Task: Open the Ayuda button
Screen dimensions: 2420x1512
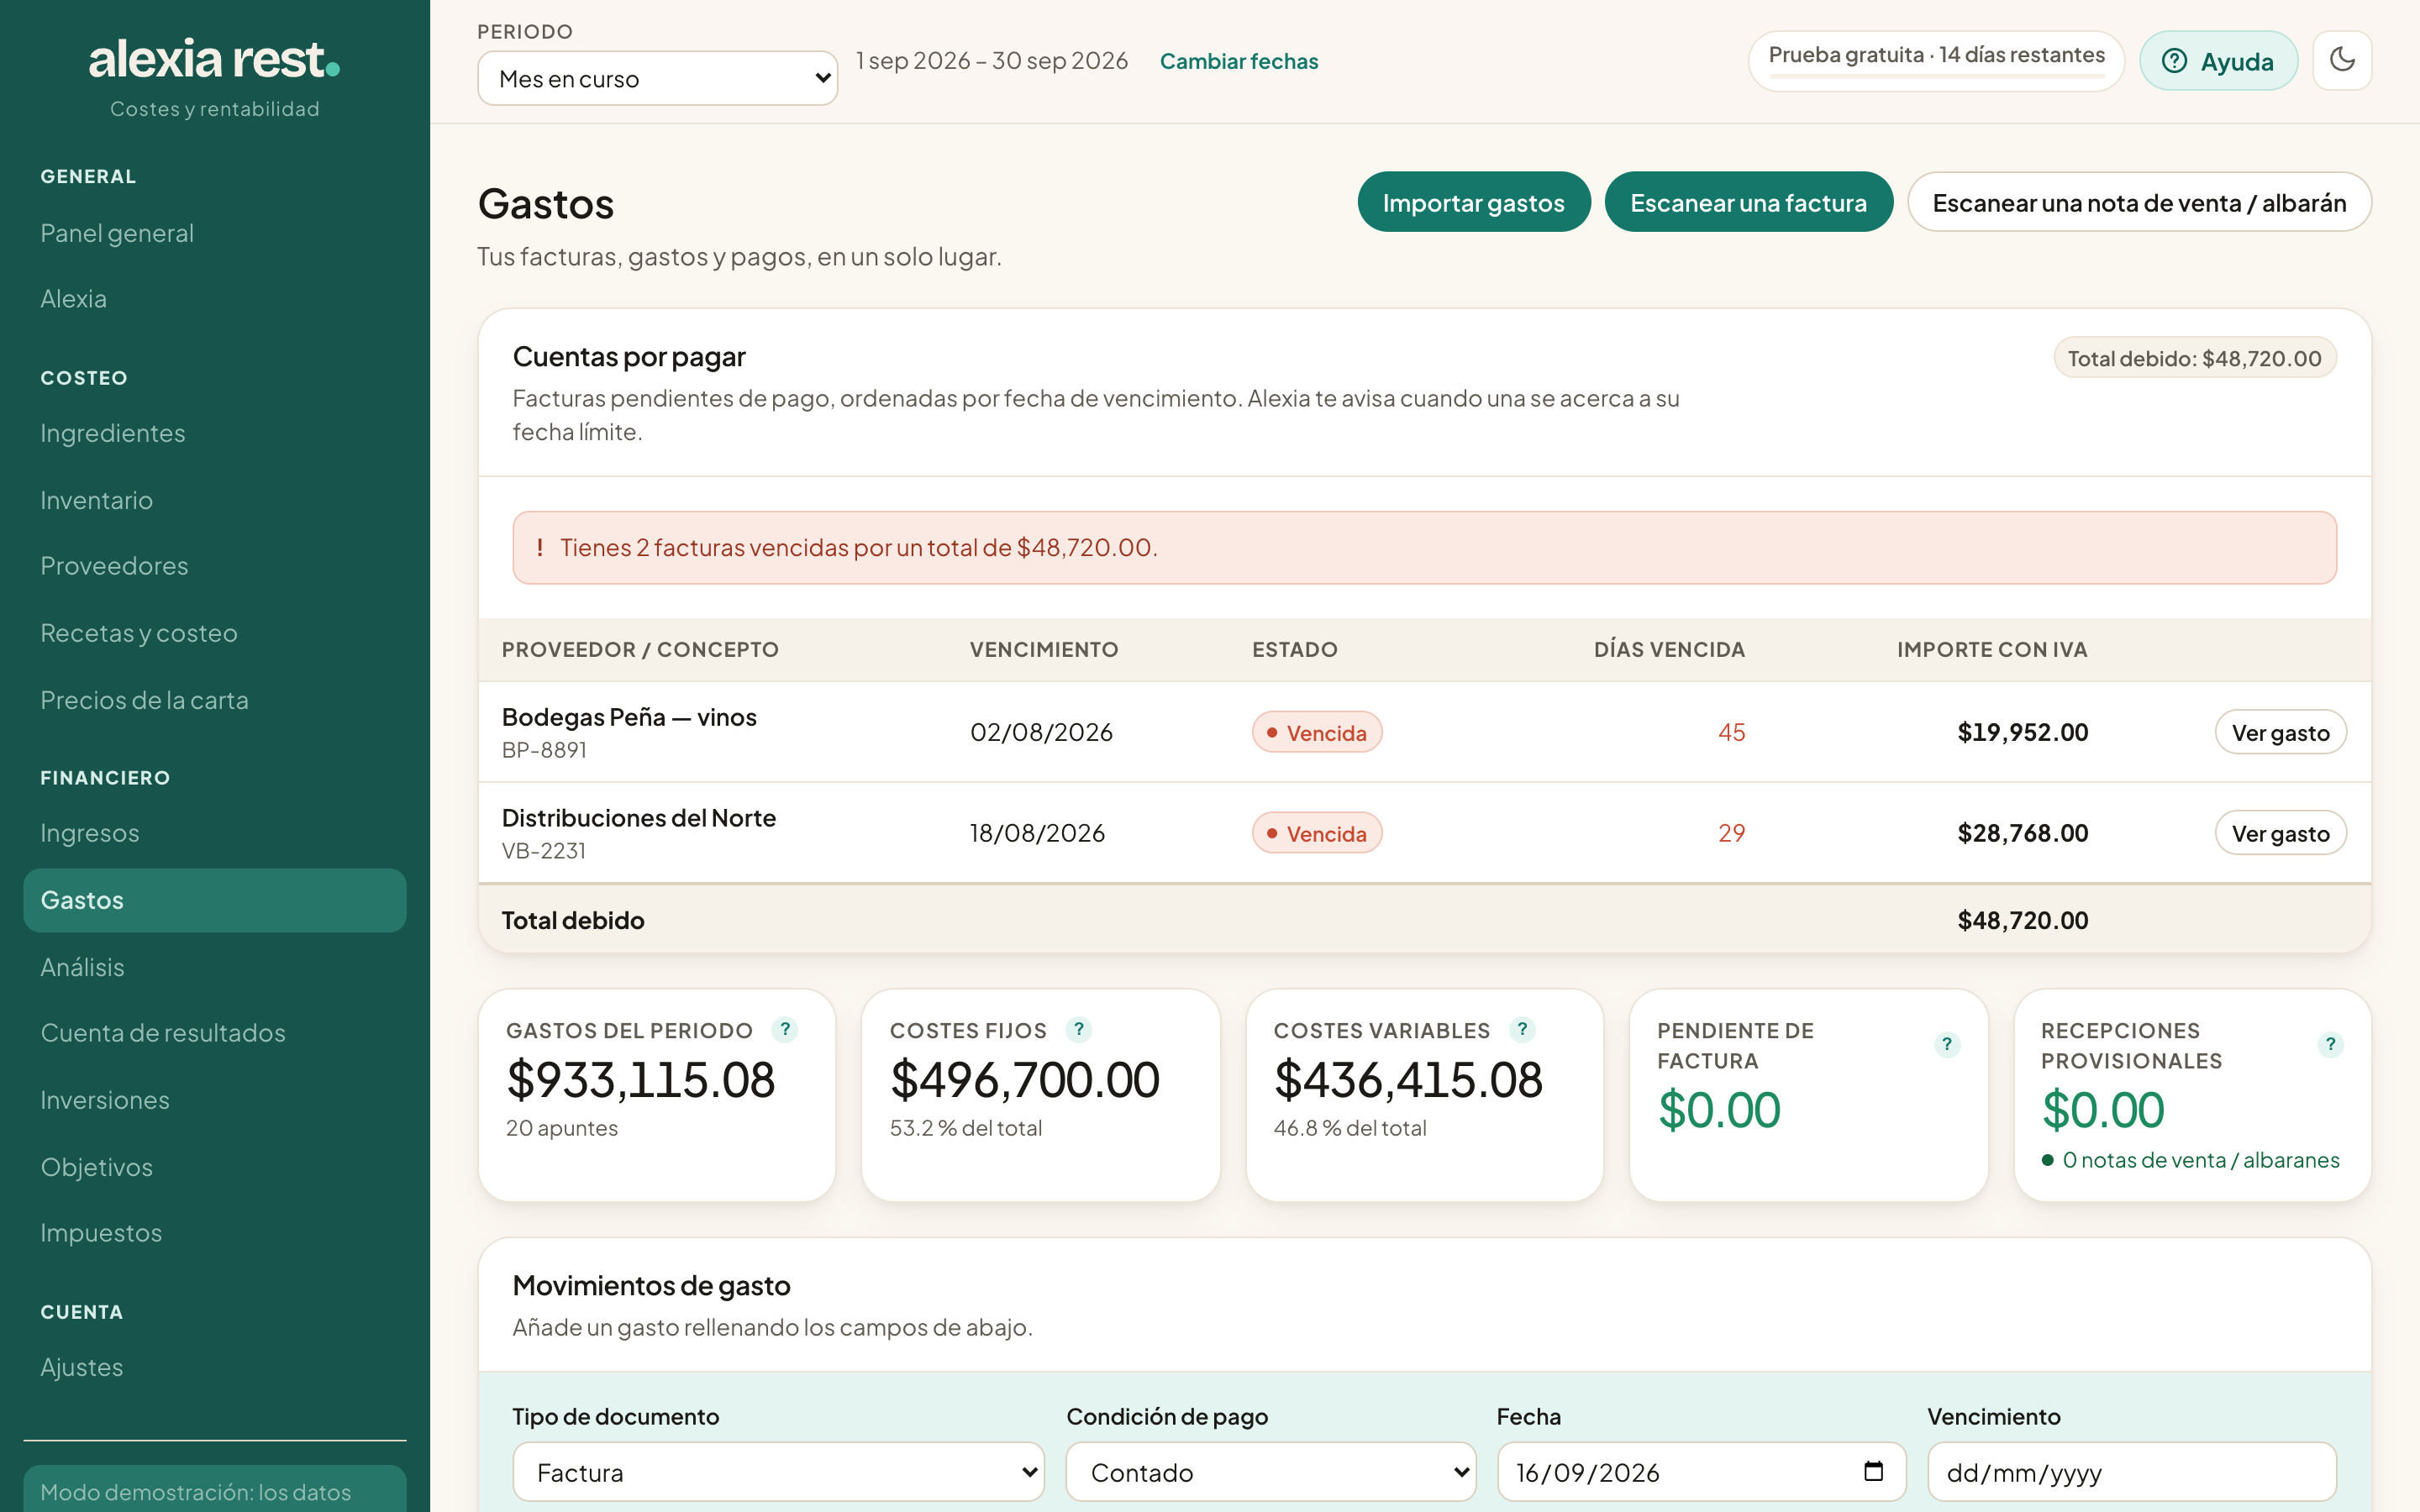Action: pos(2218,61)
